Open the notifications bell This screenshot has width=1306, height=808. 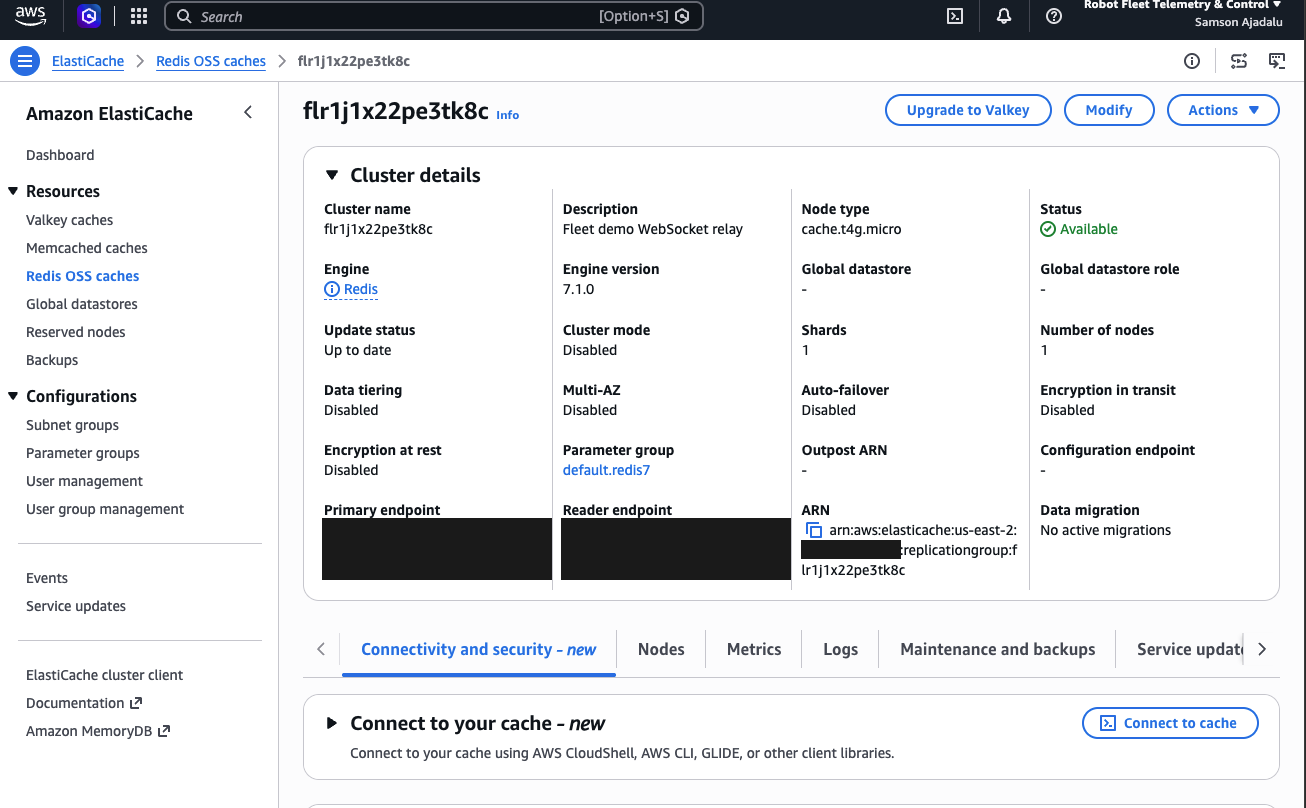[x=1004, y=16]
